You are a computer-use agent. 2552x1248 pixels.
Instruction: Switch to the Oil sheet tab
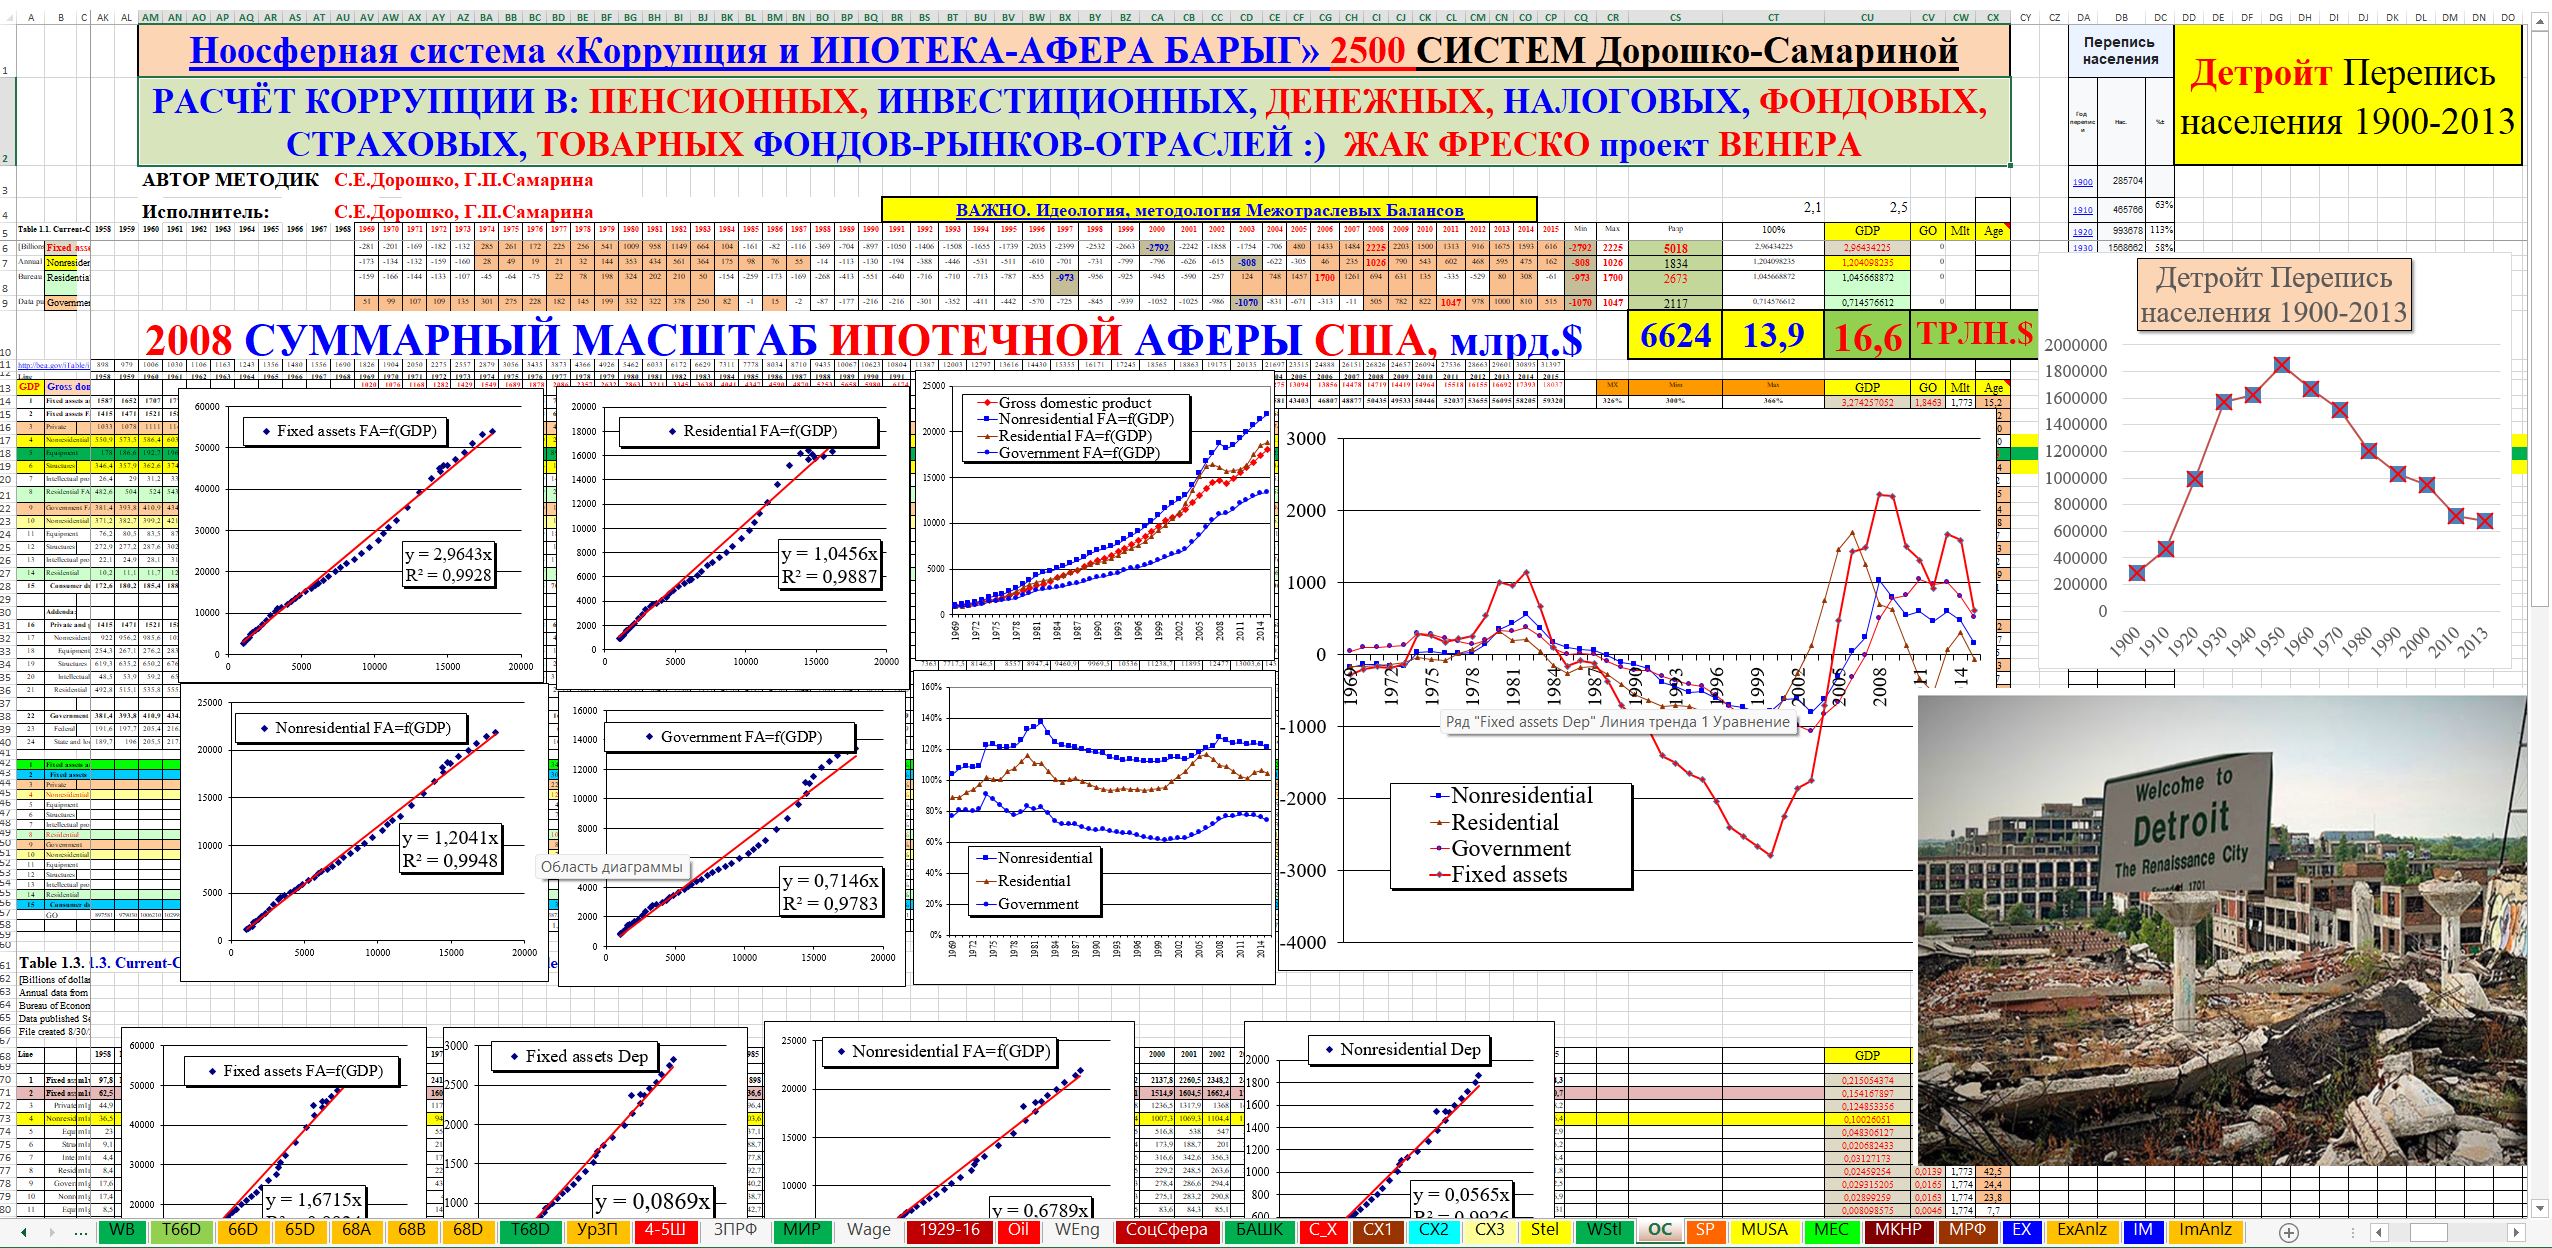point(1017,1230)
